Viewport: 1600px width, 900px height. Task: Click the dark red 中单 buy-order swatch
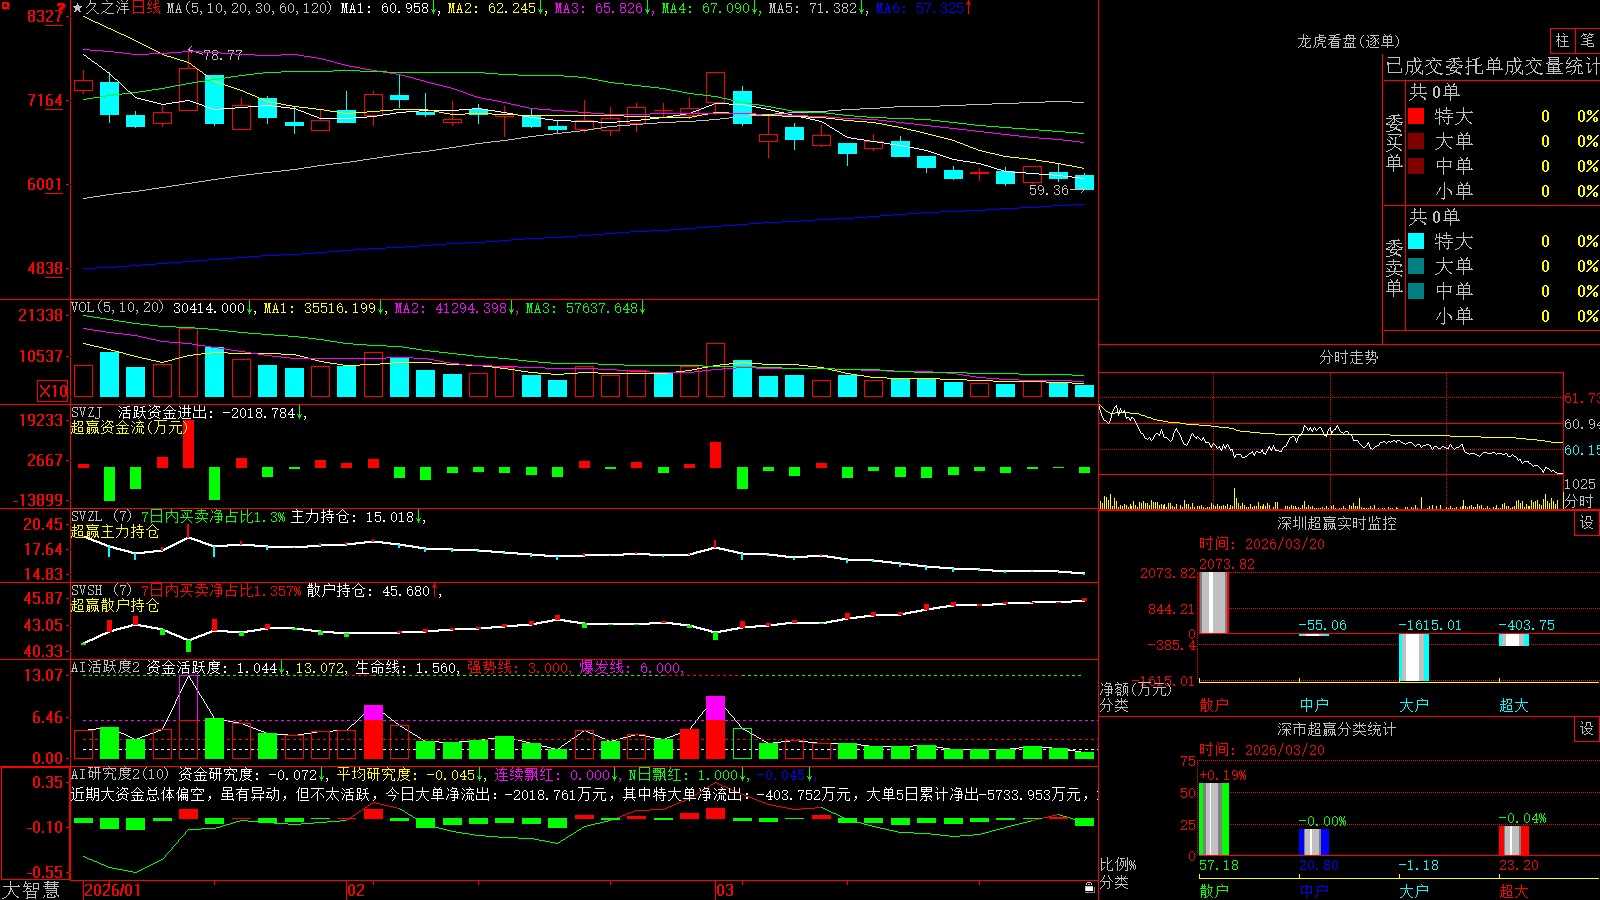1416,165
